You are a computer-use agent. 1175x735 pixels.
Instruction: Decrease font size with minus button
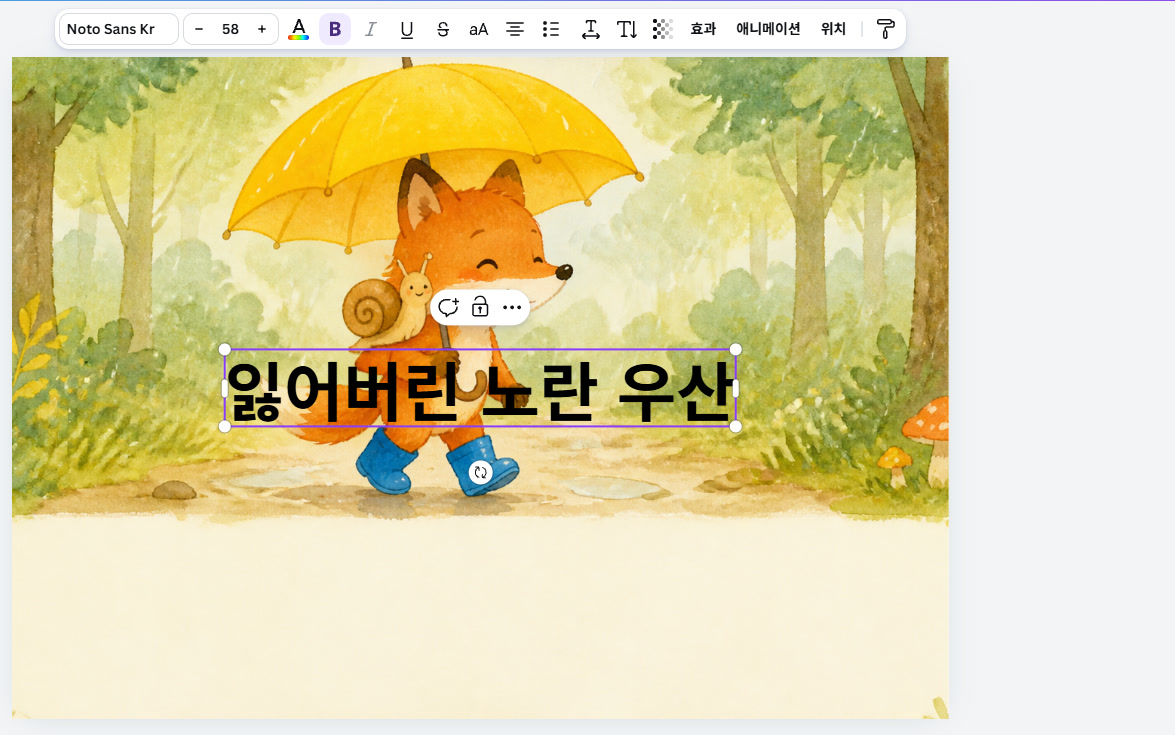pos(199,29)
